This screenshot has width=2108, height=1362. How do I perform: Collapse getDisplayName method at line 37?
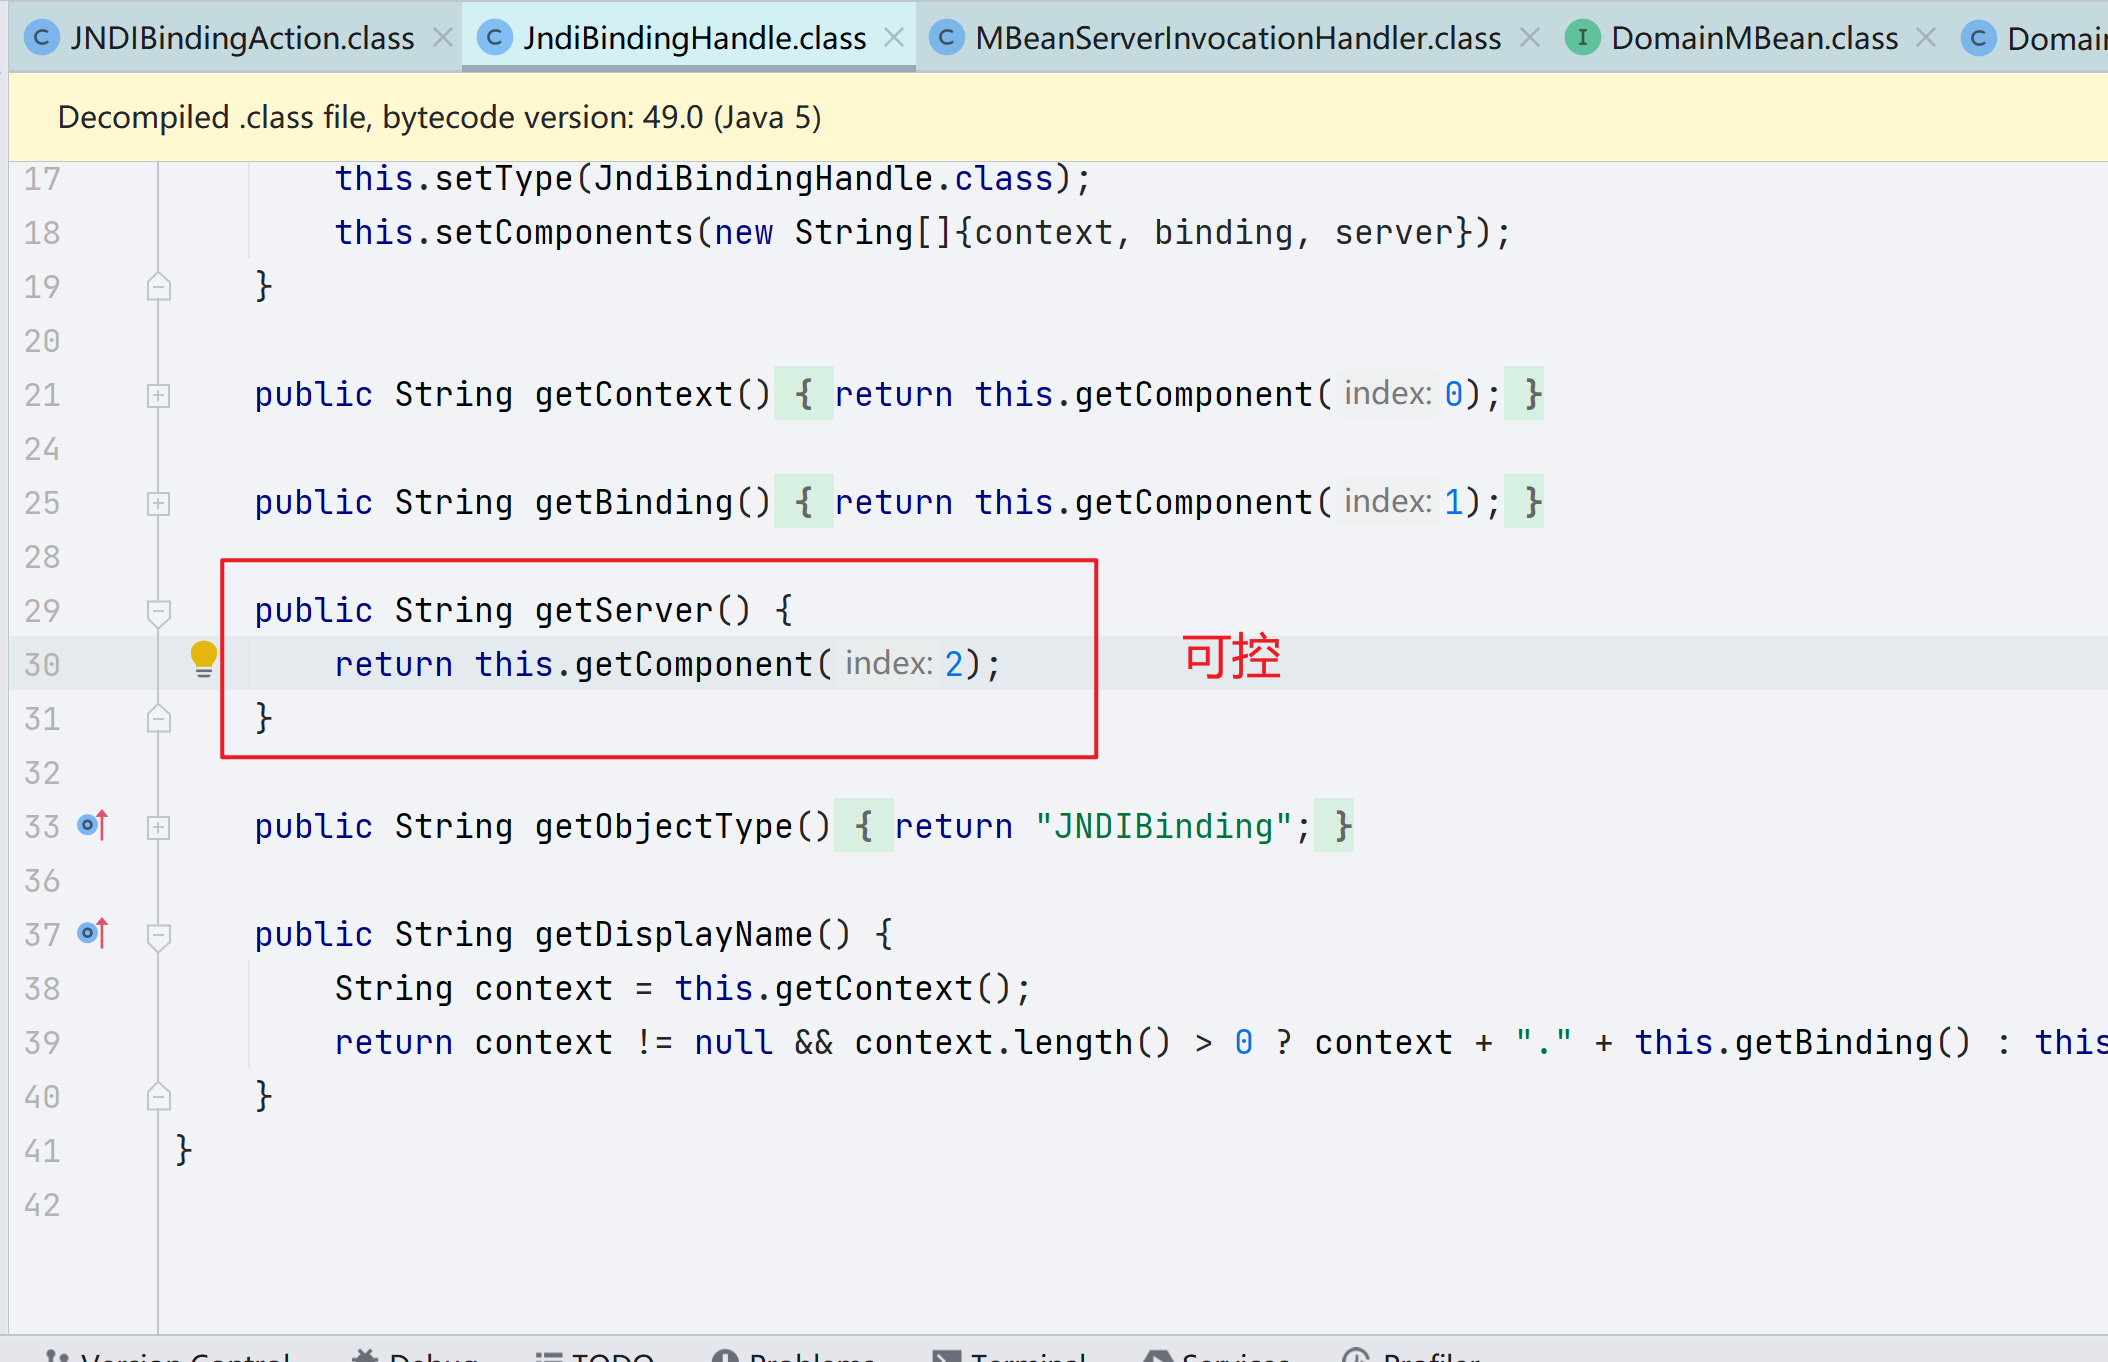click(158, 936)
